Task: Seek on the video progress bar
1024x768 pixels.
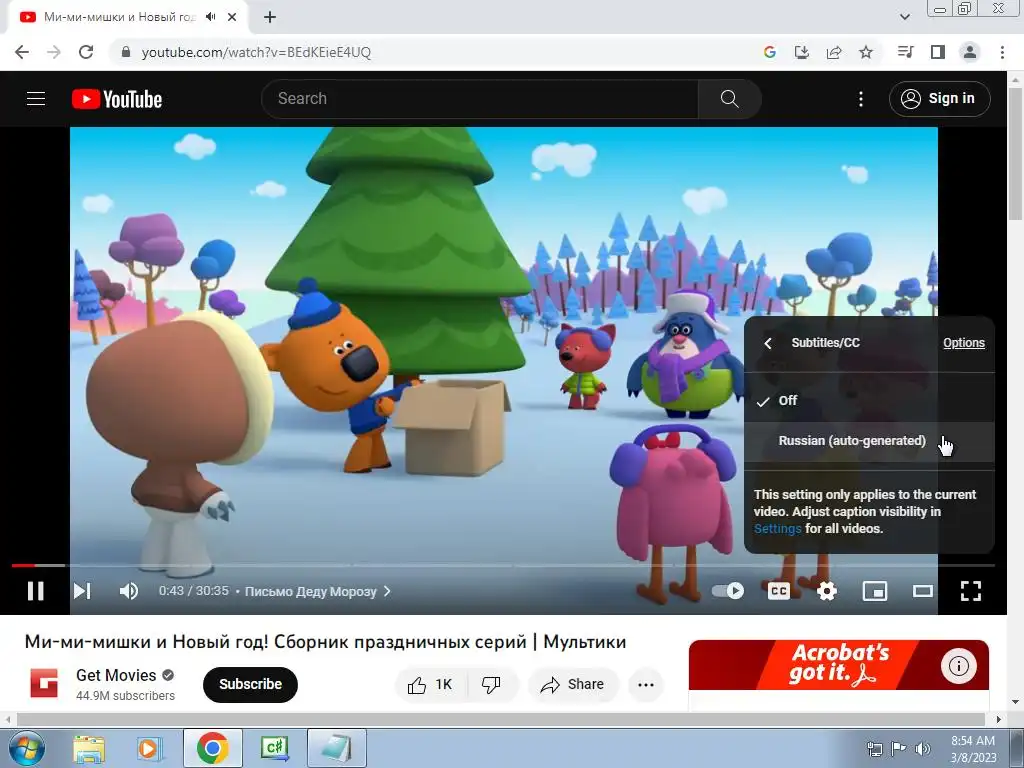Action: (x=503, y=565)
